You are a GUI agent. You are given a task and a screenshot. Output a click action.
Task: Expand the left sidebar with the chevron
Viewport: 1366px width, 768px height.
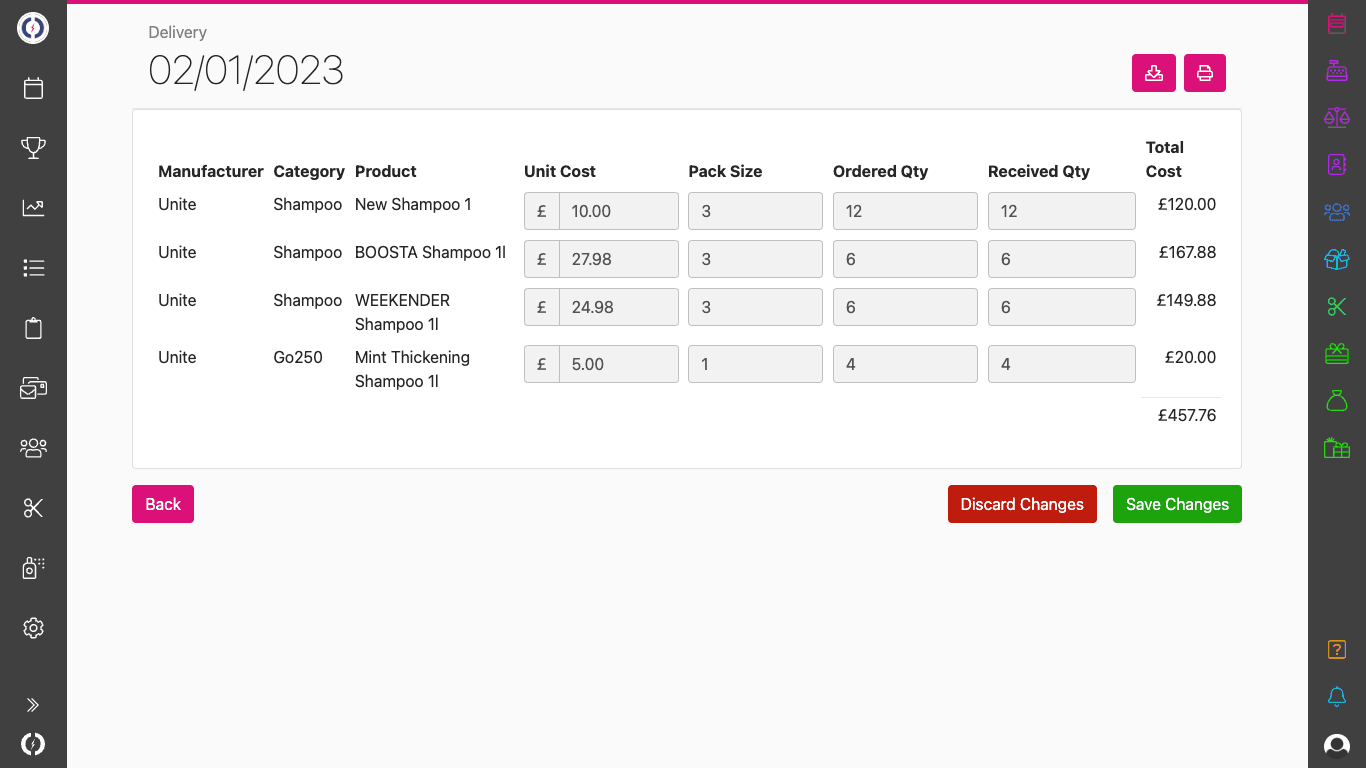pyautogui.click(x=33, y=704)
